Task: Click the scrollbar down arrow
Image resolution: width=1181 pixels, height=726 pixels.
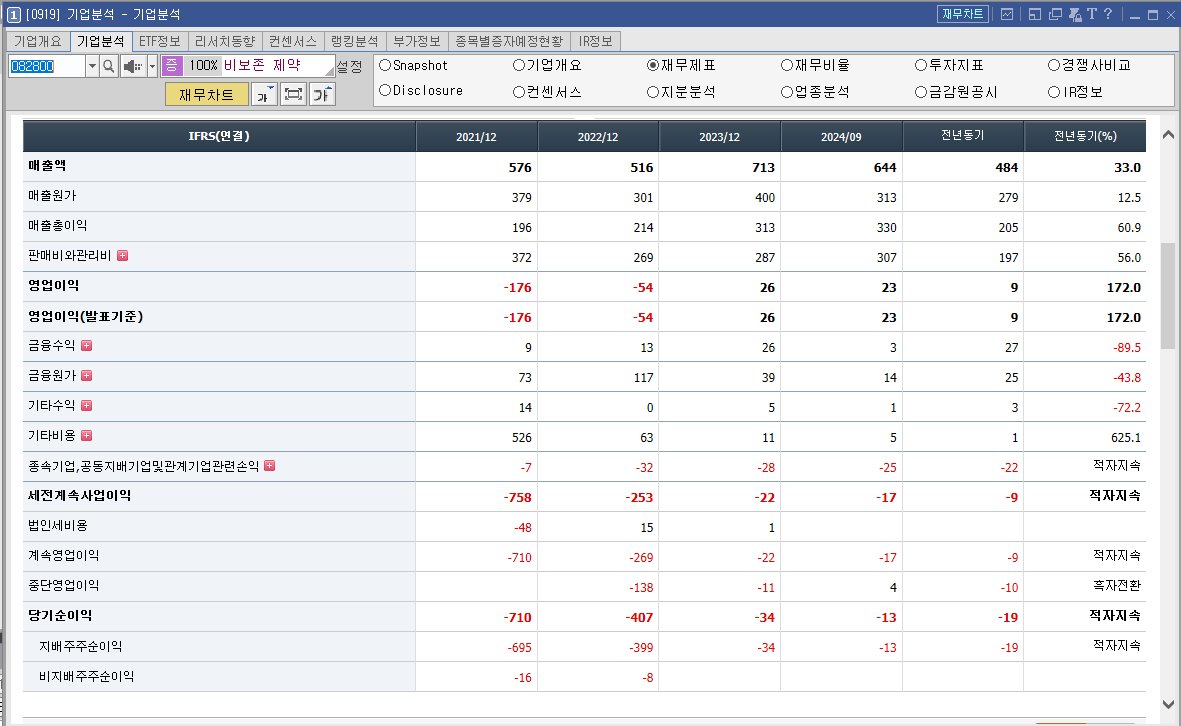Action: pyautogui.click(x=1167, y=705)
